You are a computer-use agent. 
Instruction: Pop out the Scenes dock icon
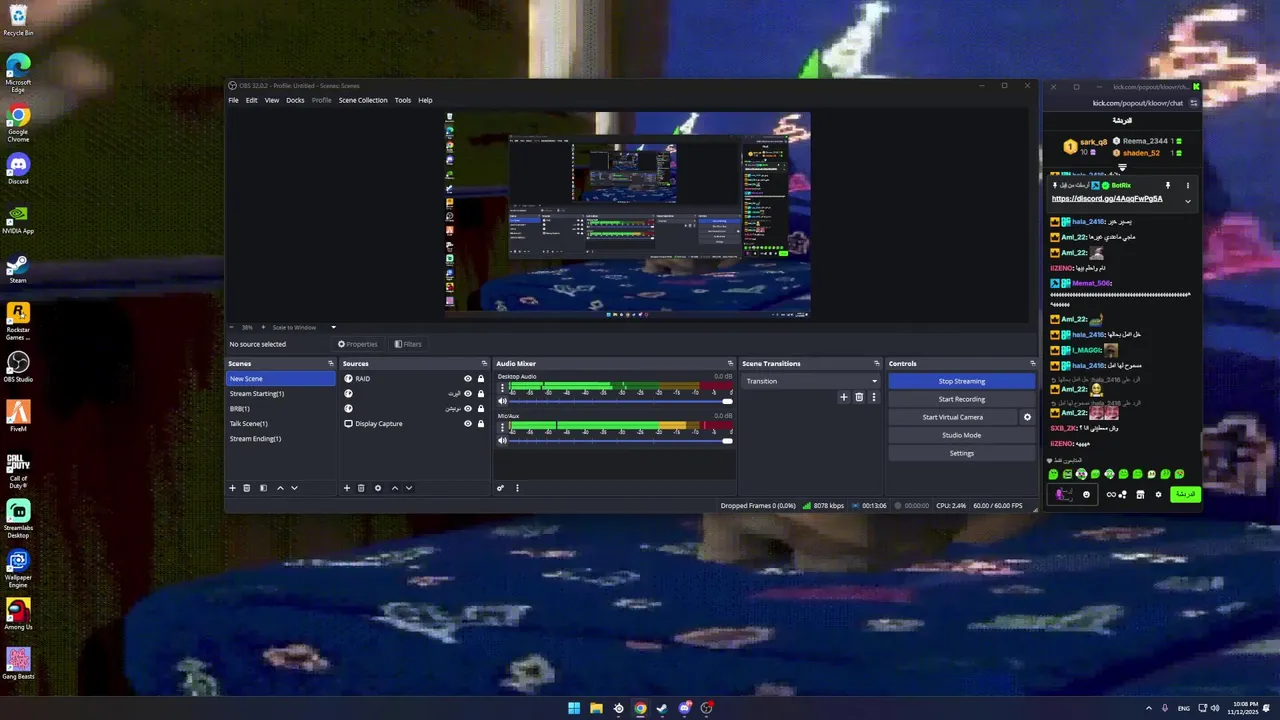tap(331, 364)
